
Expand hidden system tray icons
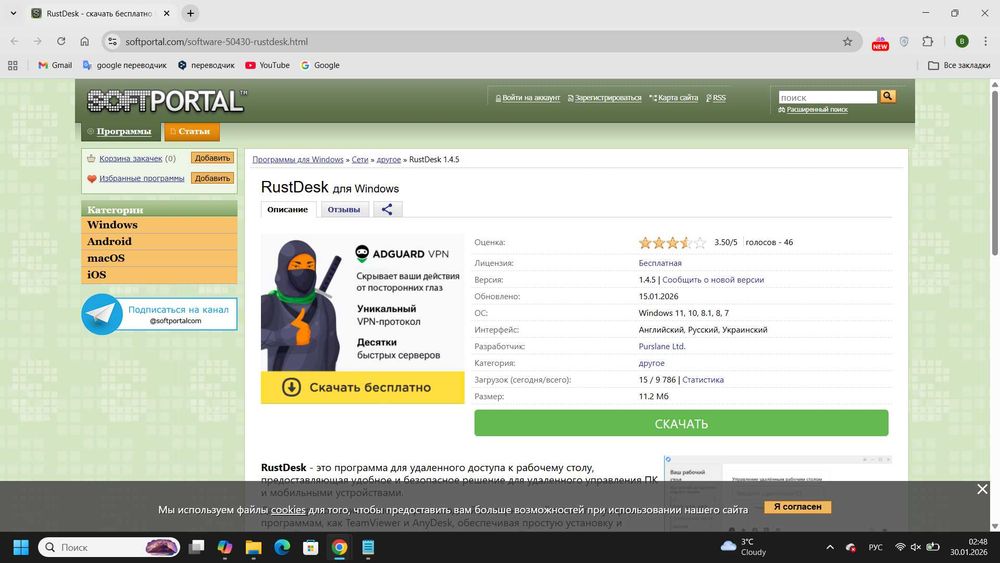point(830,547)
